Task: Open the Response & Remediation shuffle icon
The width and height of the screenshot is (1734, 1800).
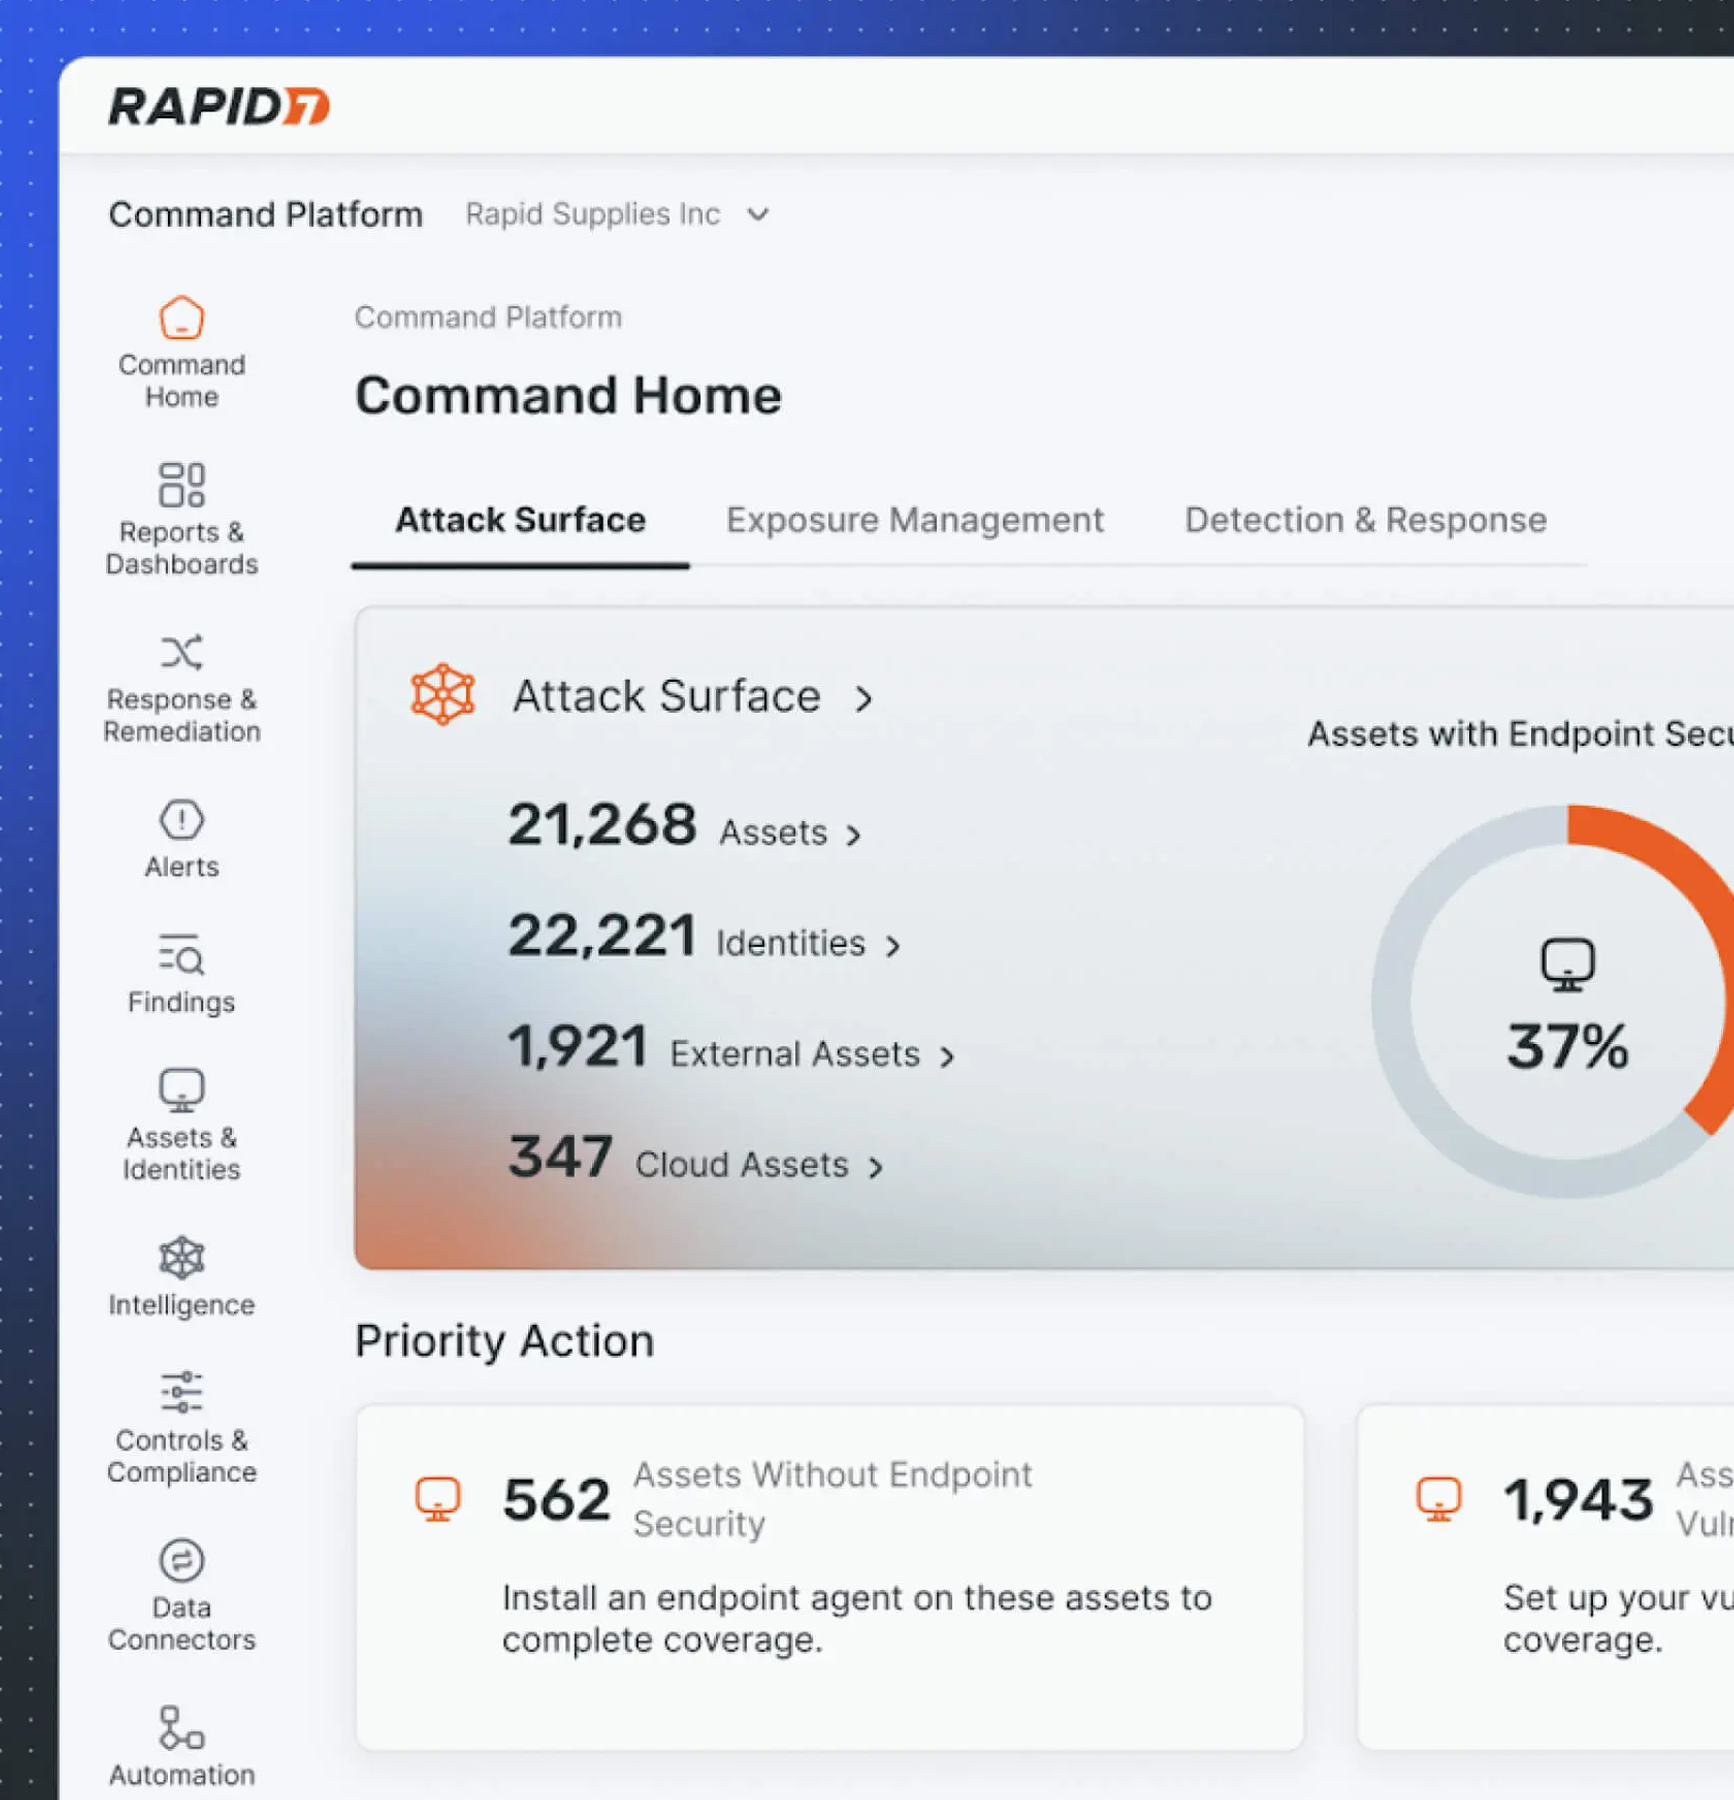Action: (181, 653)
